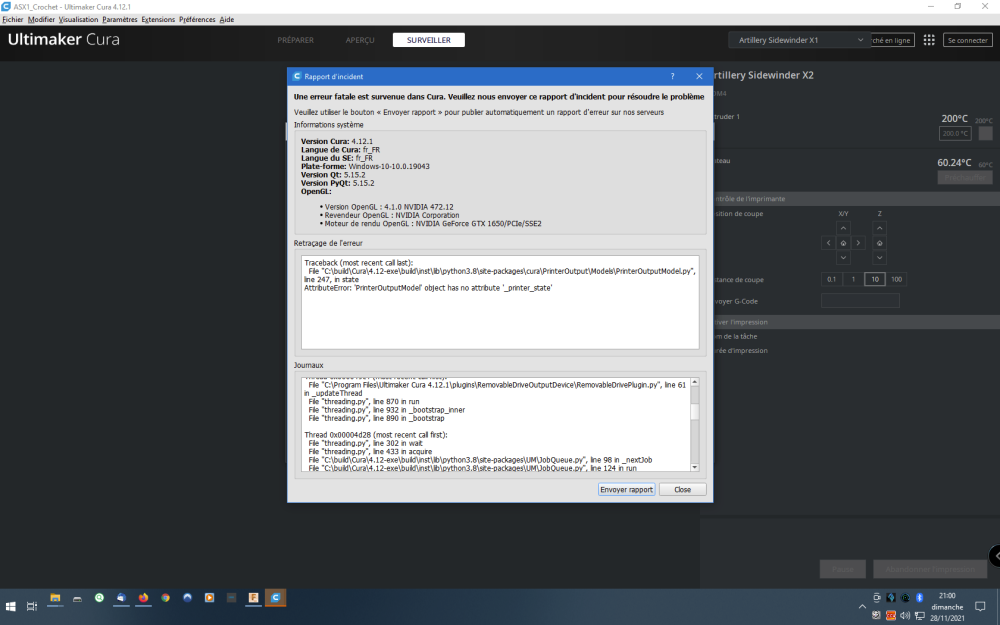Jog X/Y left arrow
Viewport: 1000px width, 625px height.
tap(828, 243)
